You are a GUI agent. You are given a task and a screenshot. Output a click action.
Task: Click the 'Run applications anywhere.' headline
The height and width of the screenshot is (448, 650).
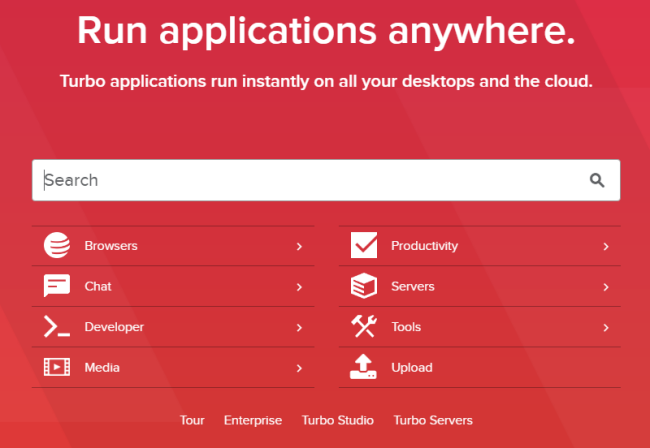pyautogui.click(x=326, y=31)
